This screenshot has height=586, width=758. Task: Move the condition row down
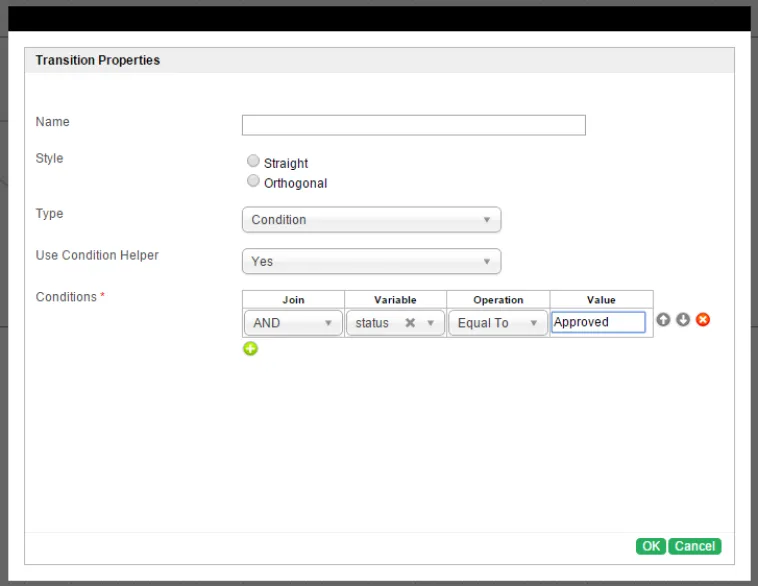pos(683,320)
